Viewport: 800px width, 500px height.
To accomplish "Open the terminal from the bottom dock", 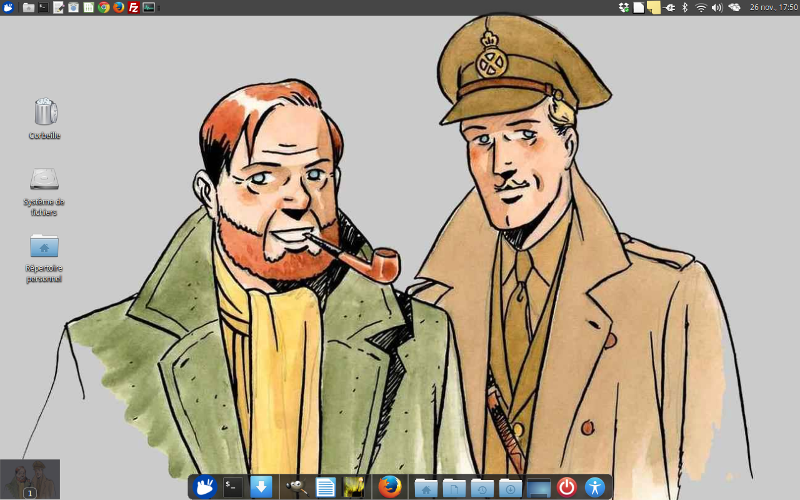I will point(233,487).
